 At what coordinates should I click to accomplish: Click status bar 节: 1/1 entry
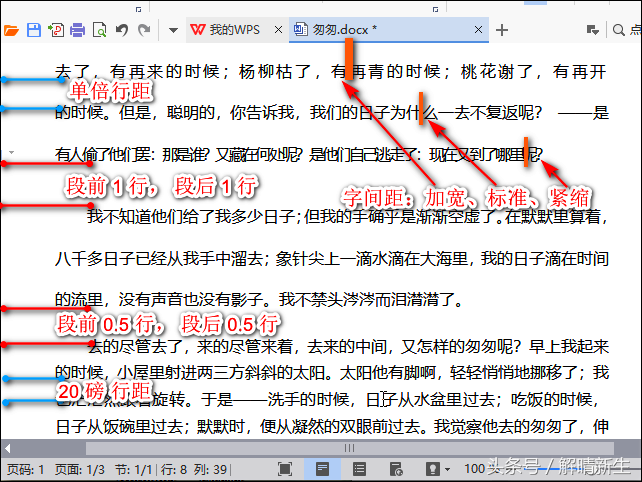click(133, 469)
